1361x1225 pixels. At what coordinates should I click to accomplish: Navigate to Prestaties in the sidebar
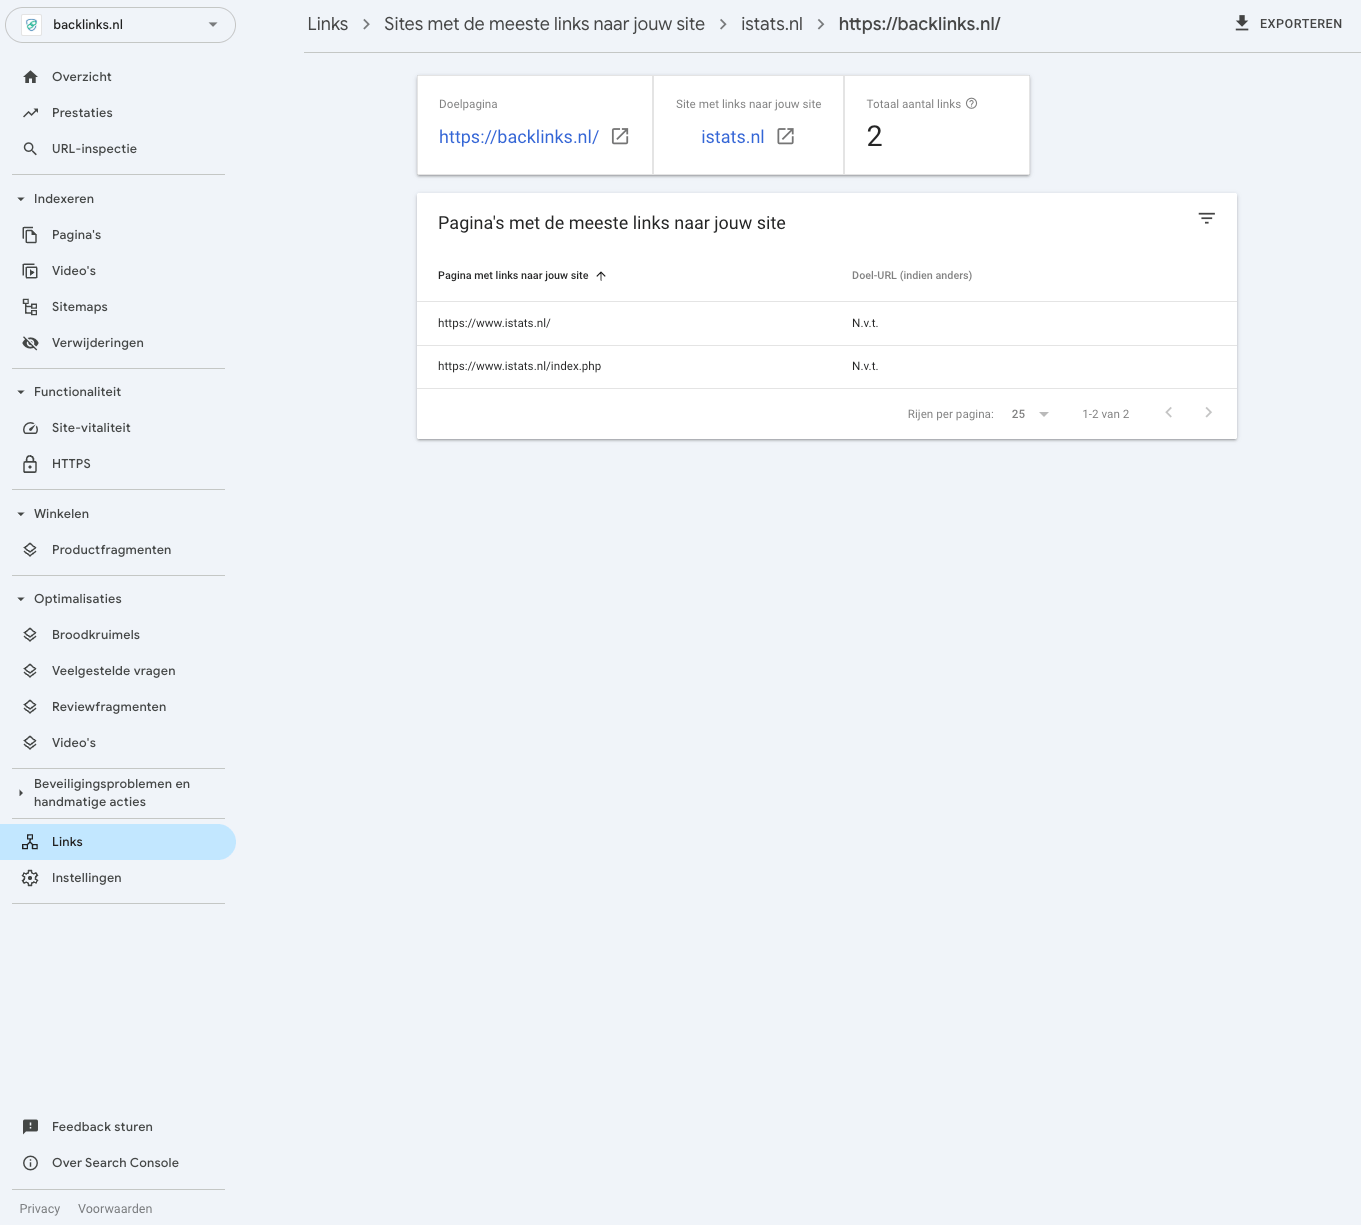pyautogui.click(x=83, y=112)
